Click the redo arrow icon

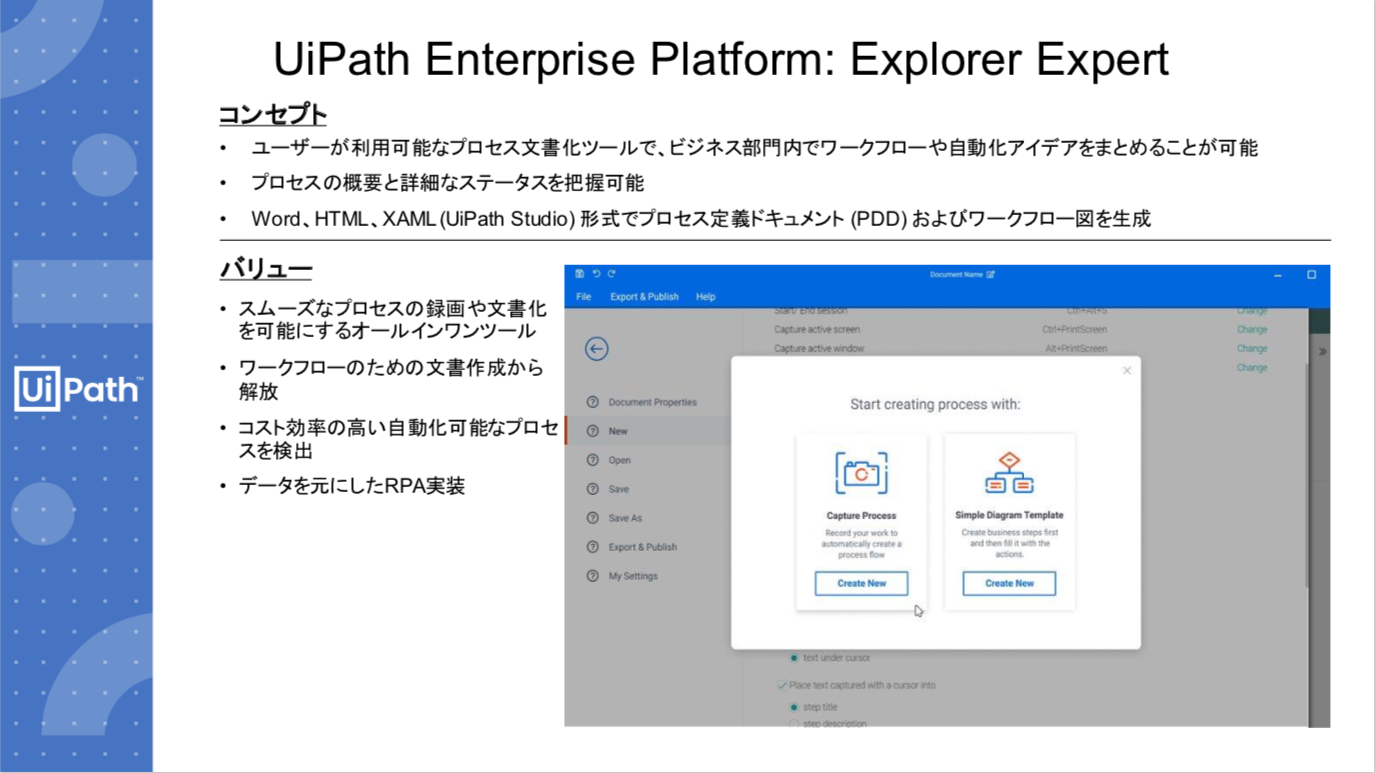pyautogui.click(x=611, y=274)
